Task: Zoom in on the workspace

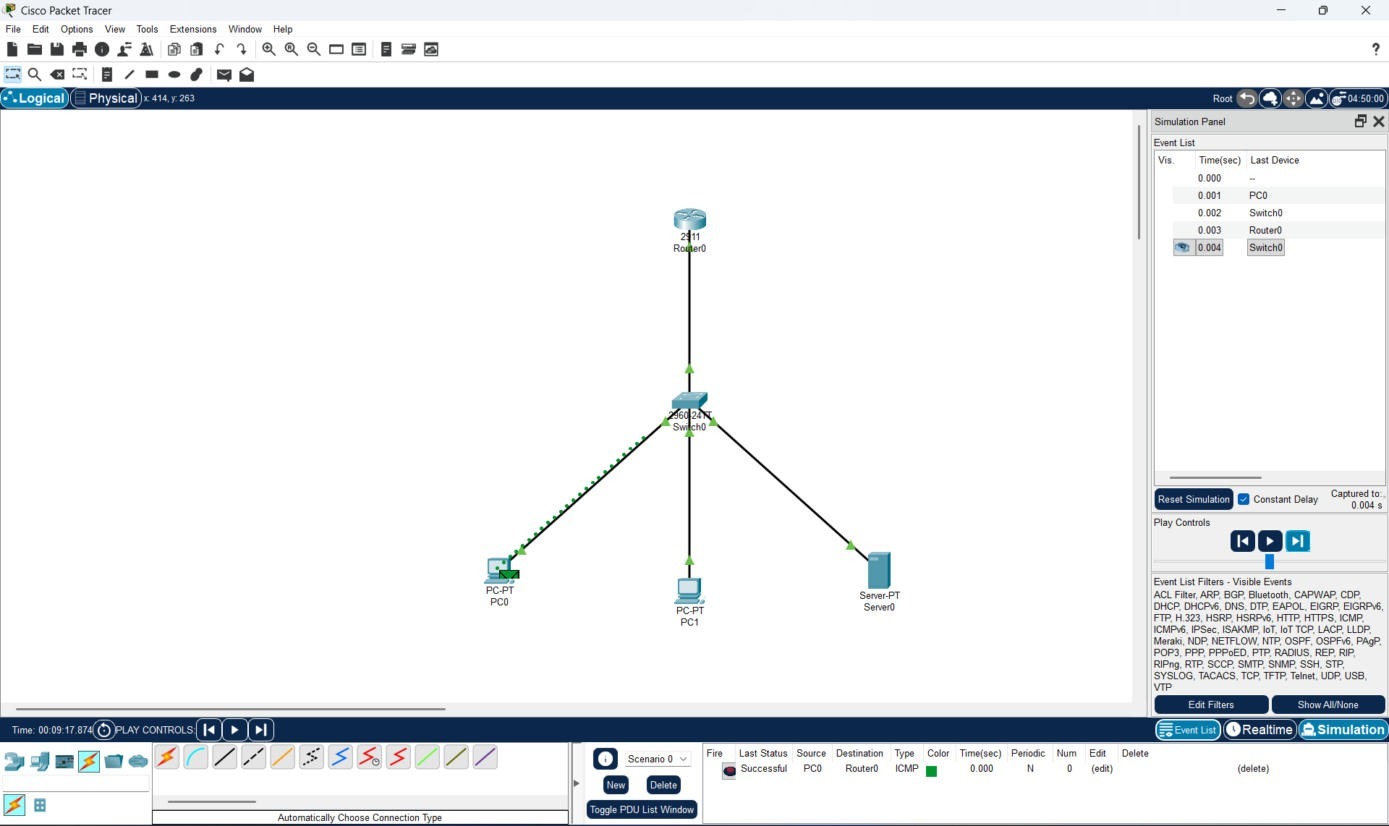Action: click(269, 49)
